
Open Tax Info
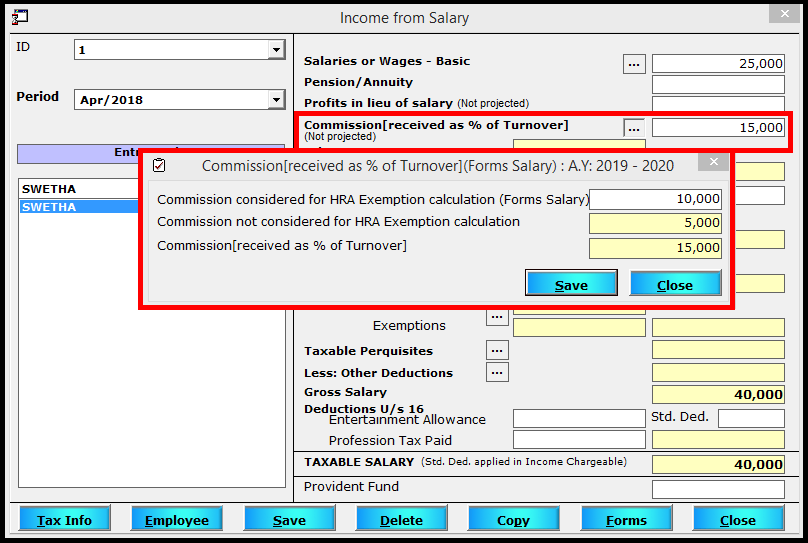(64, 519)
